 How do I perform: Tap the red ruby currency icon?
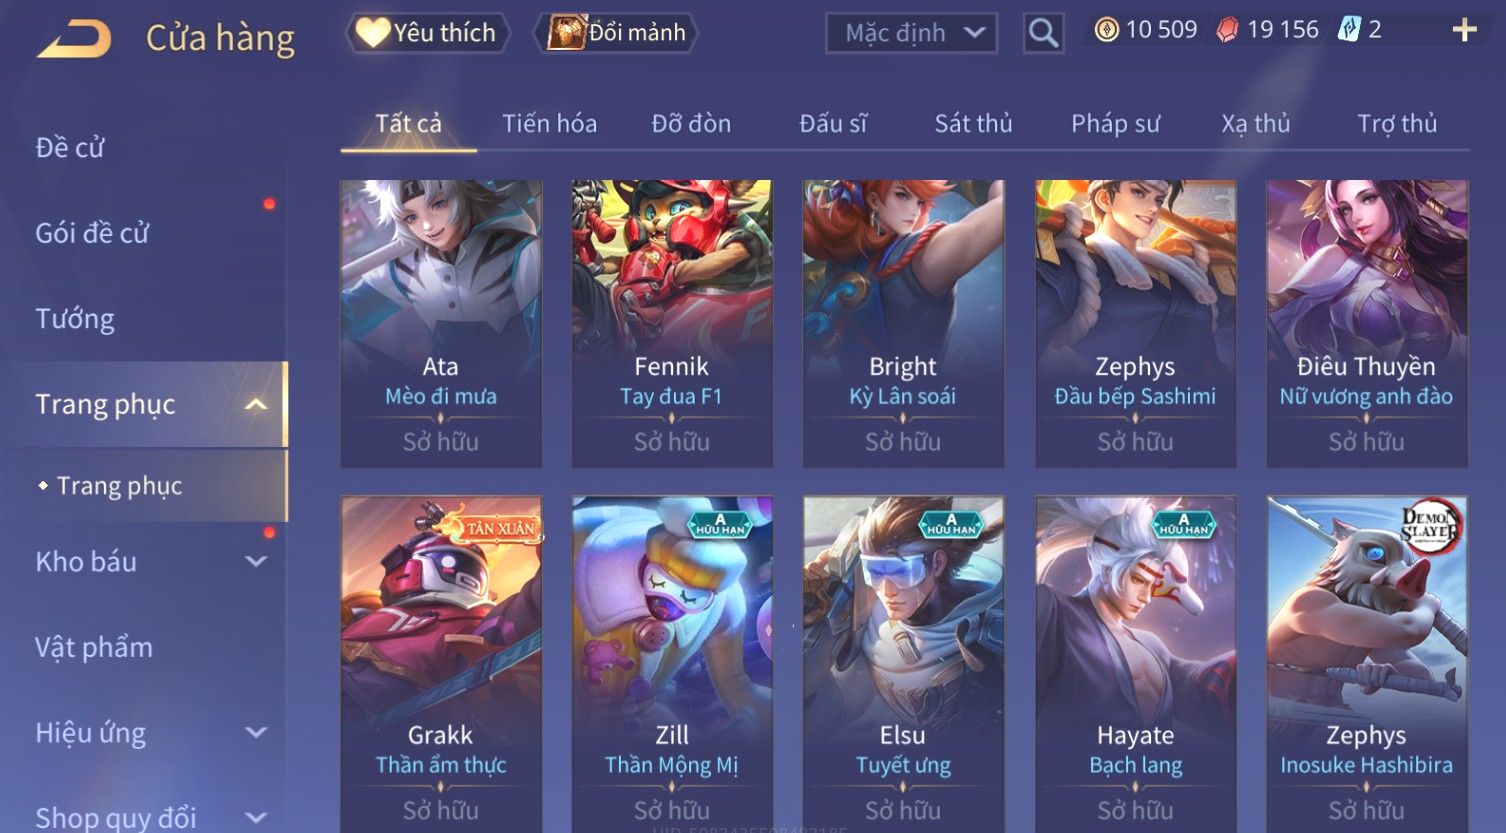(x=1227, y=30)
